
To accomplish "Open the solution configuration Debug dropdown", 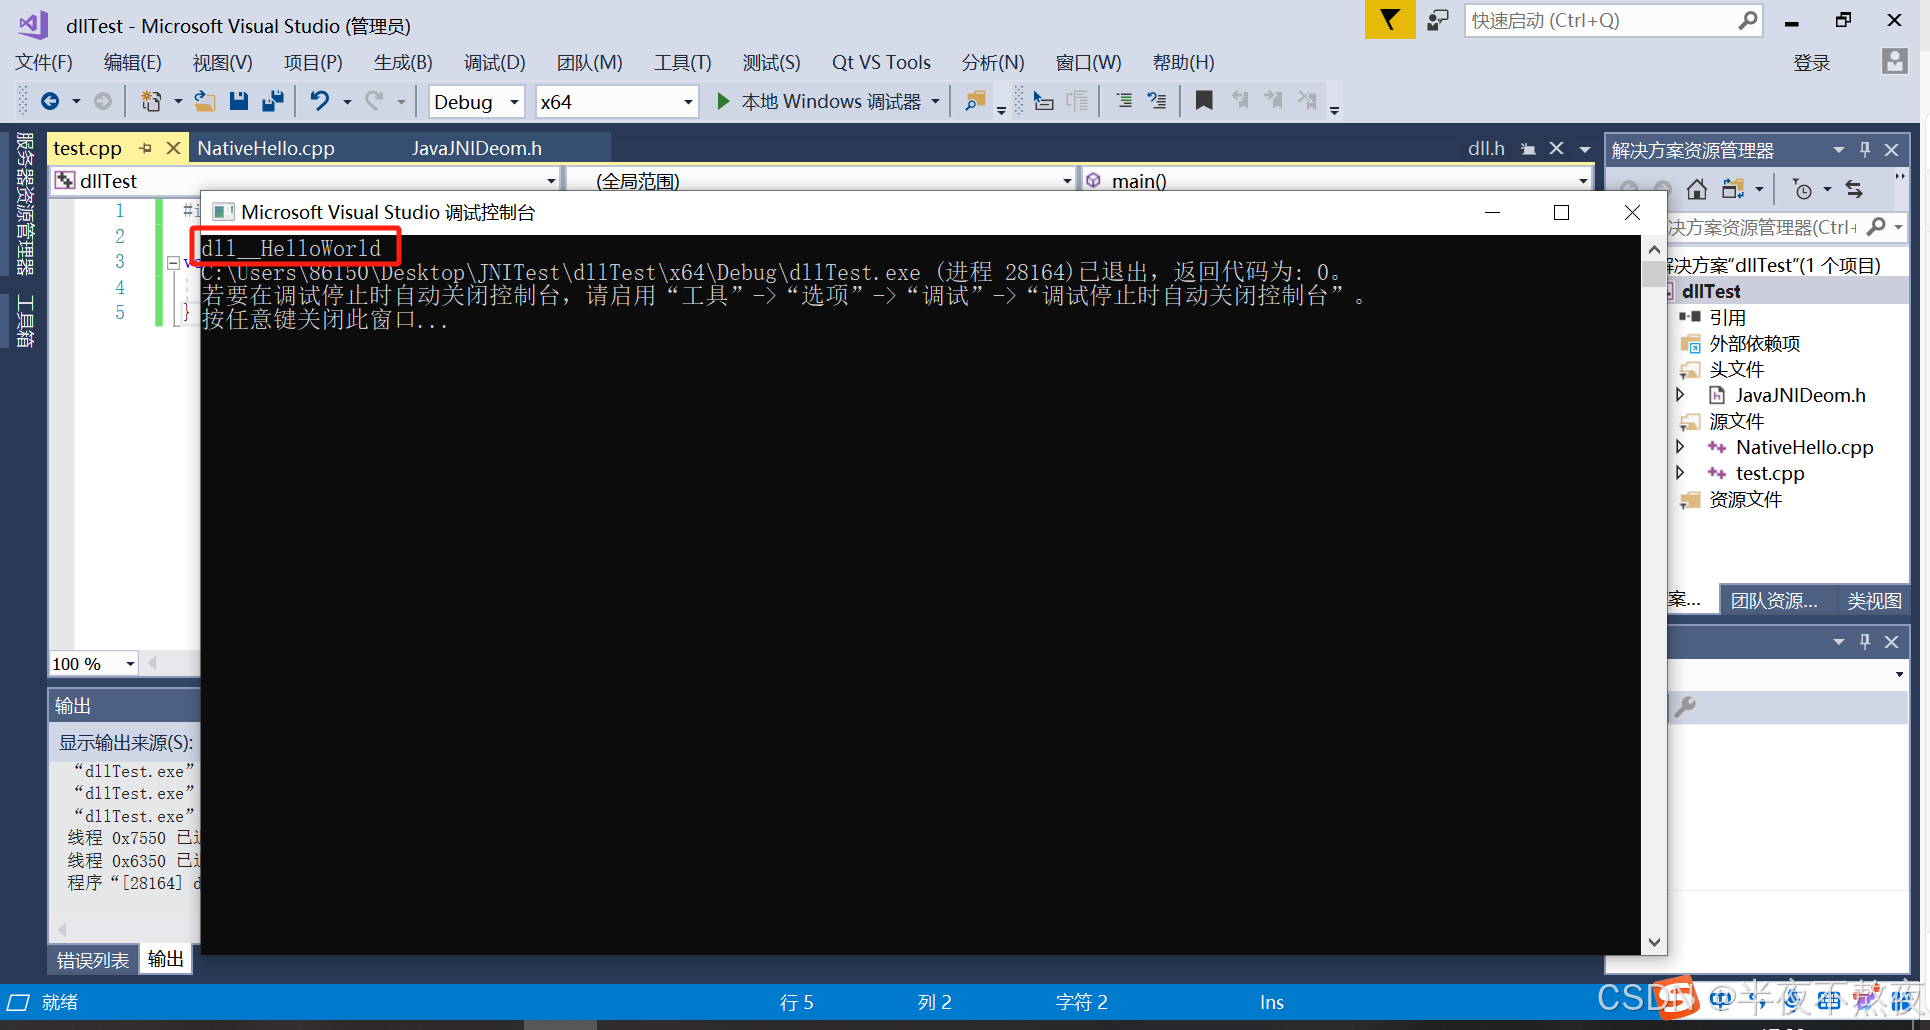I will [x=512, y=101].
